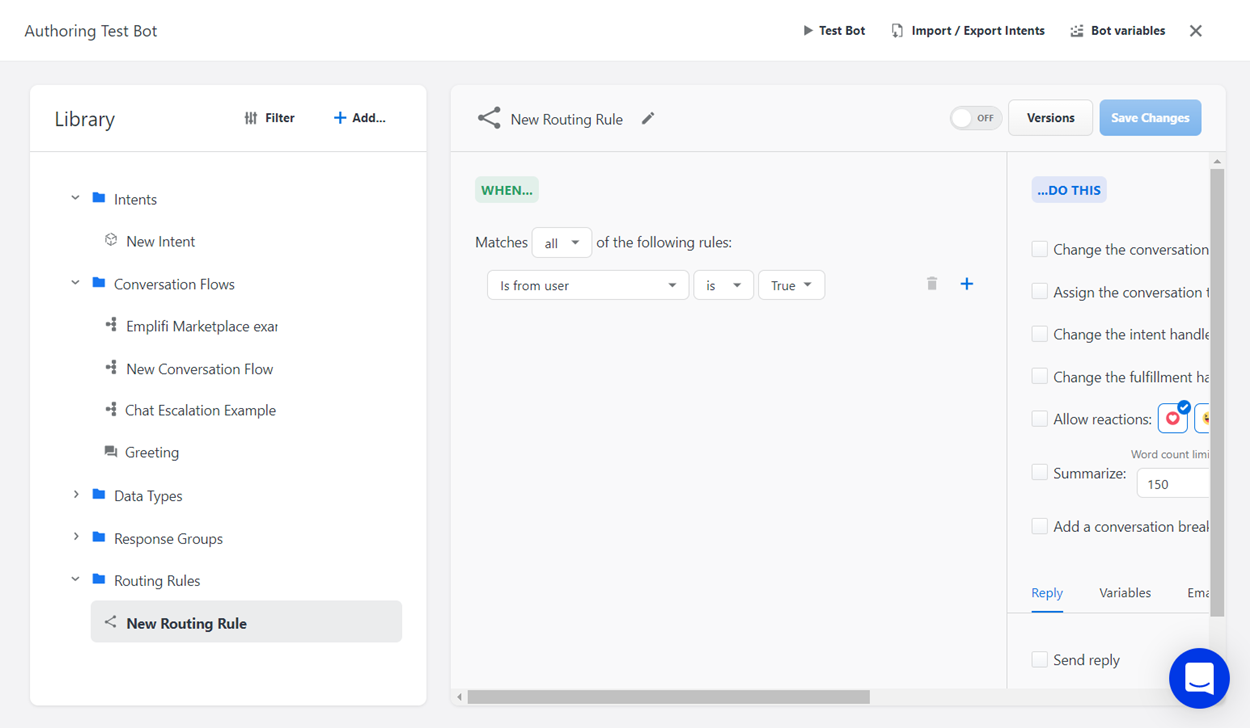Toggle the routing rule OFF switch
Viewport: 1250px width, 728px height.
975,118
